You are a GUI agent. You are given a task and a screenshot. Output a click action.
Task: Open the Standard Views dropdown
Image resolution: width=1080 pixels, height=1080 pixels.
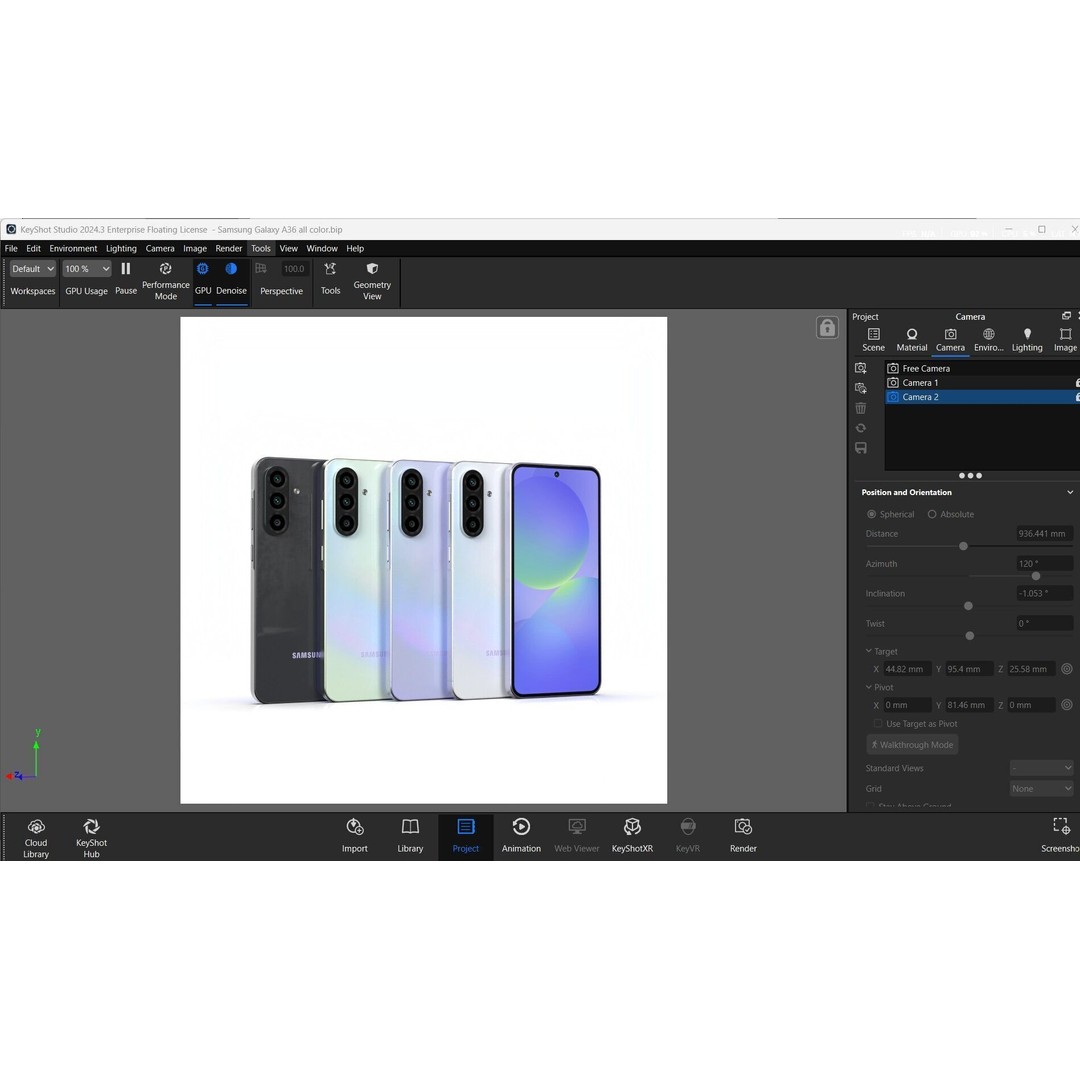tap(1041, 768)
